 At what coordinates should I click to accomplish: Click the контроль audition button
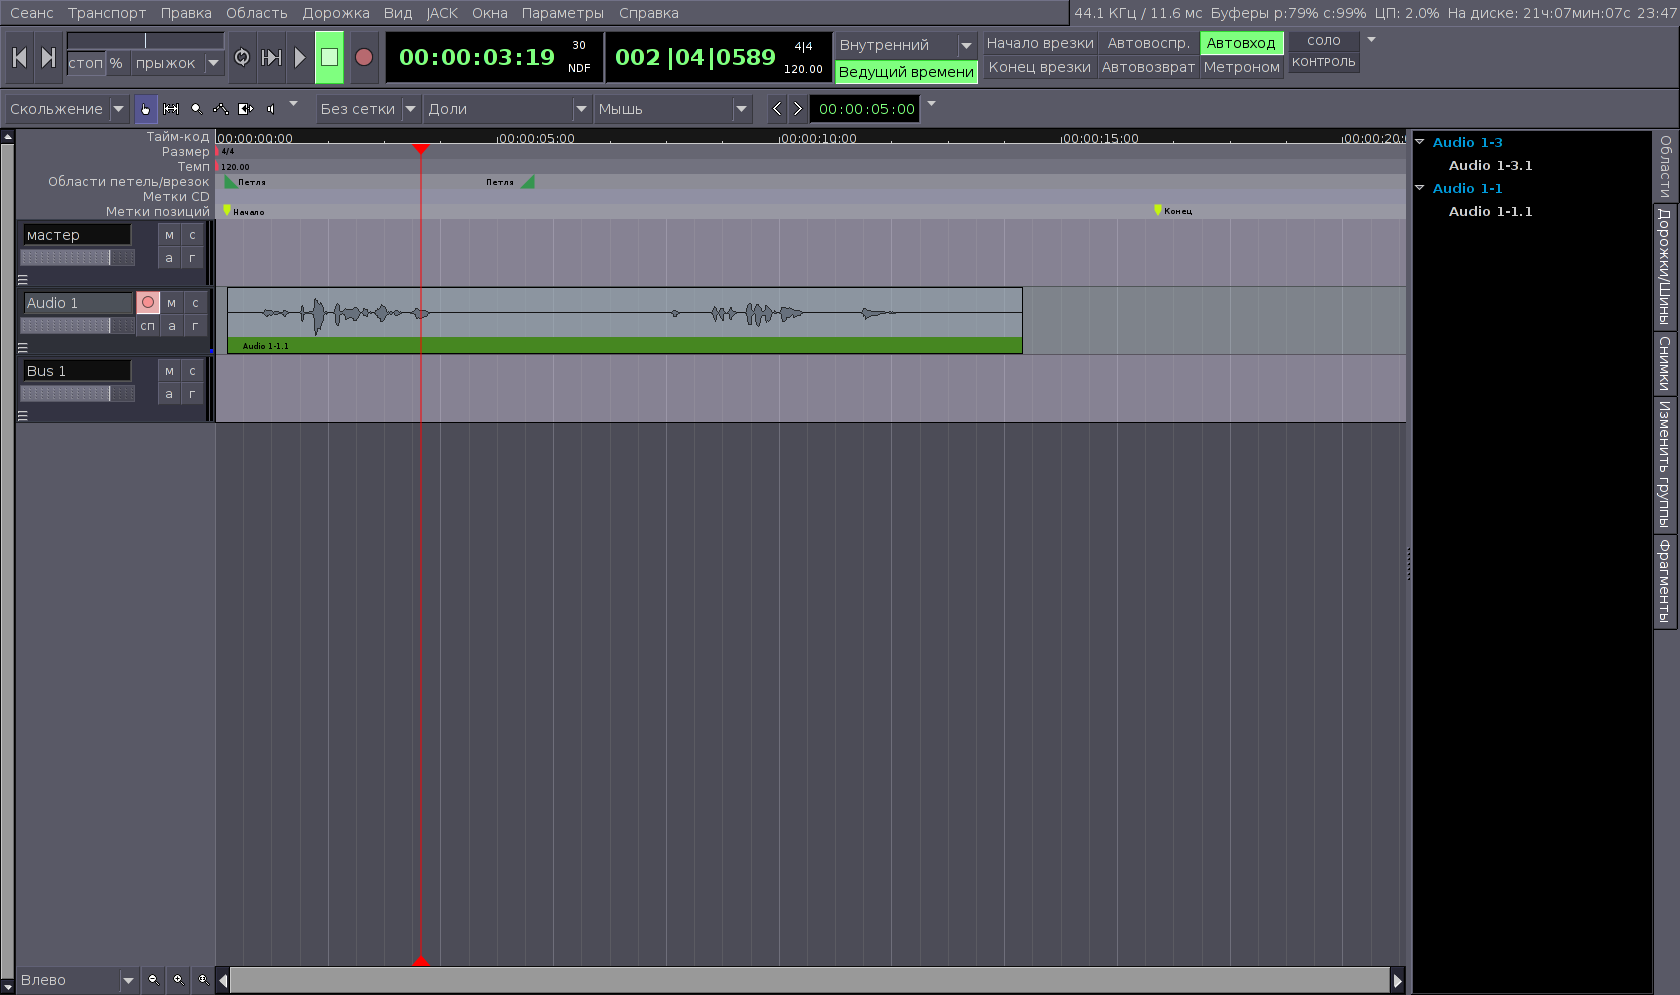[1323, 62]
